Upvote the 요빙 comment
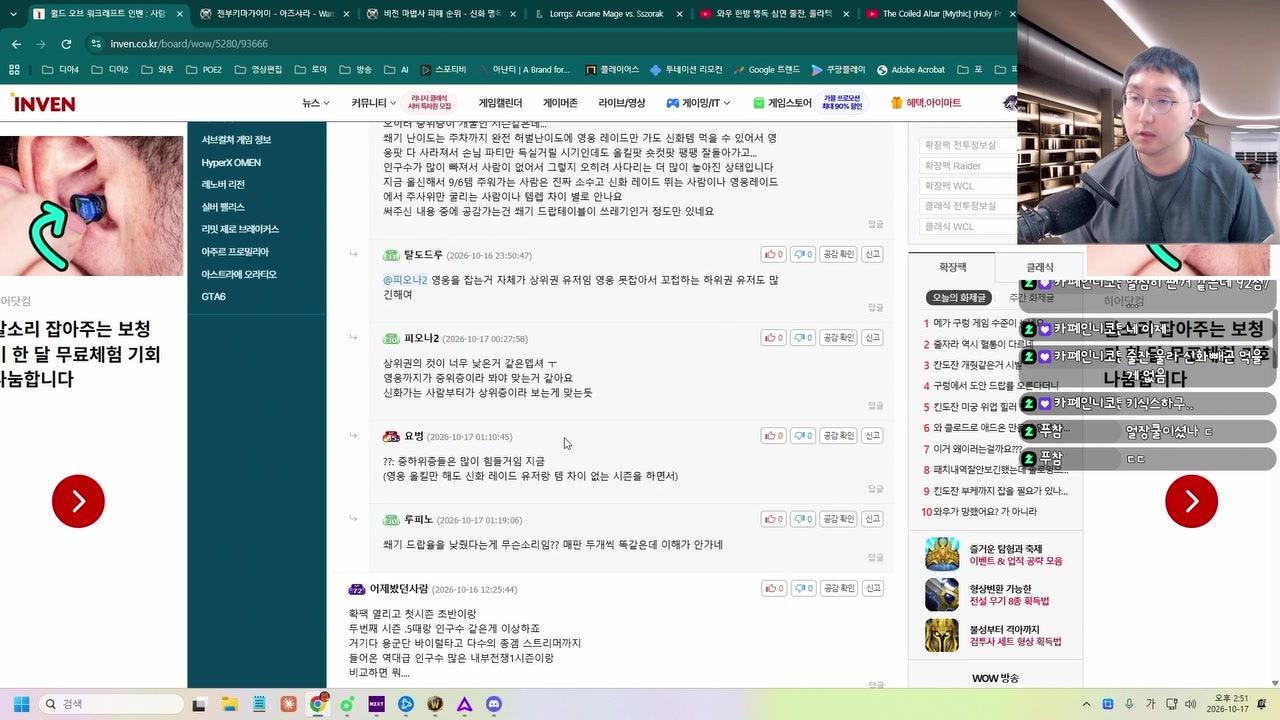The width and height of the screenshot is (1280, 720). 772,436
